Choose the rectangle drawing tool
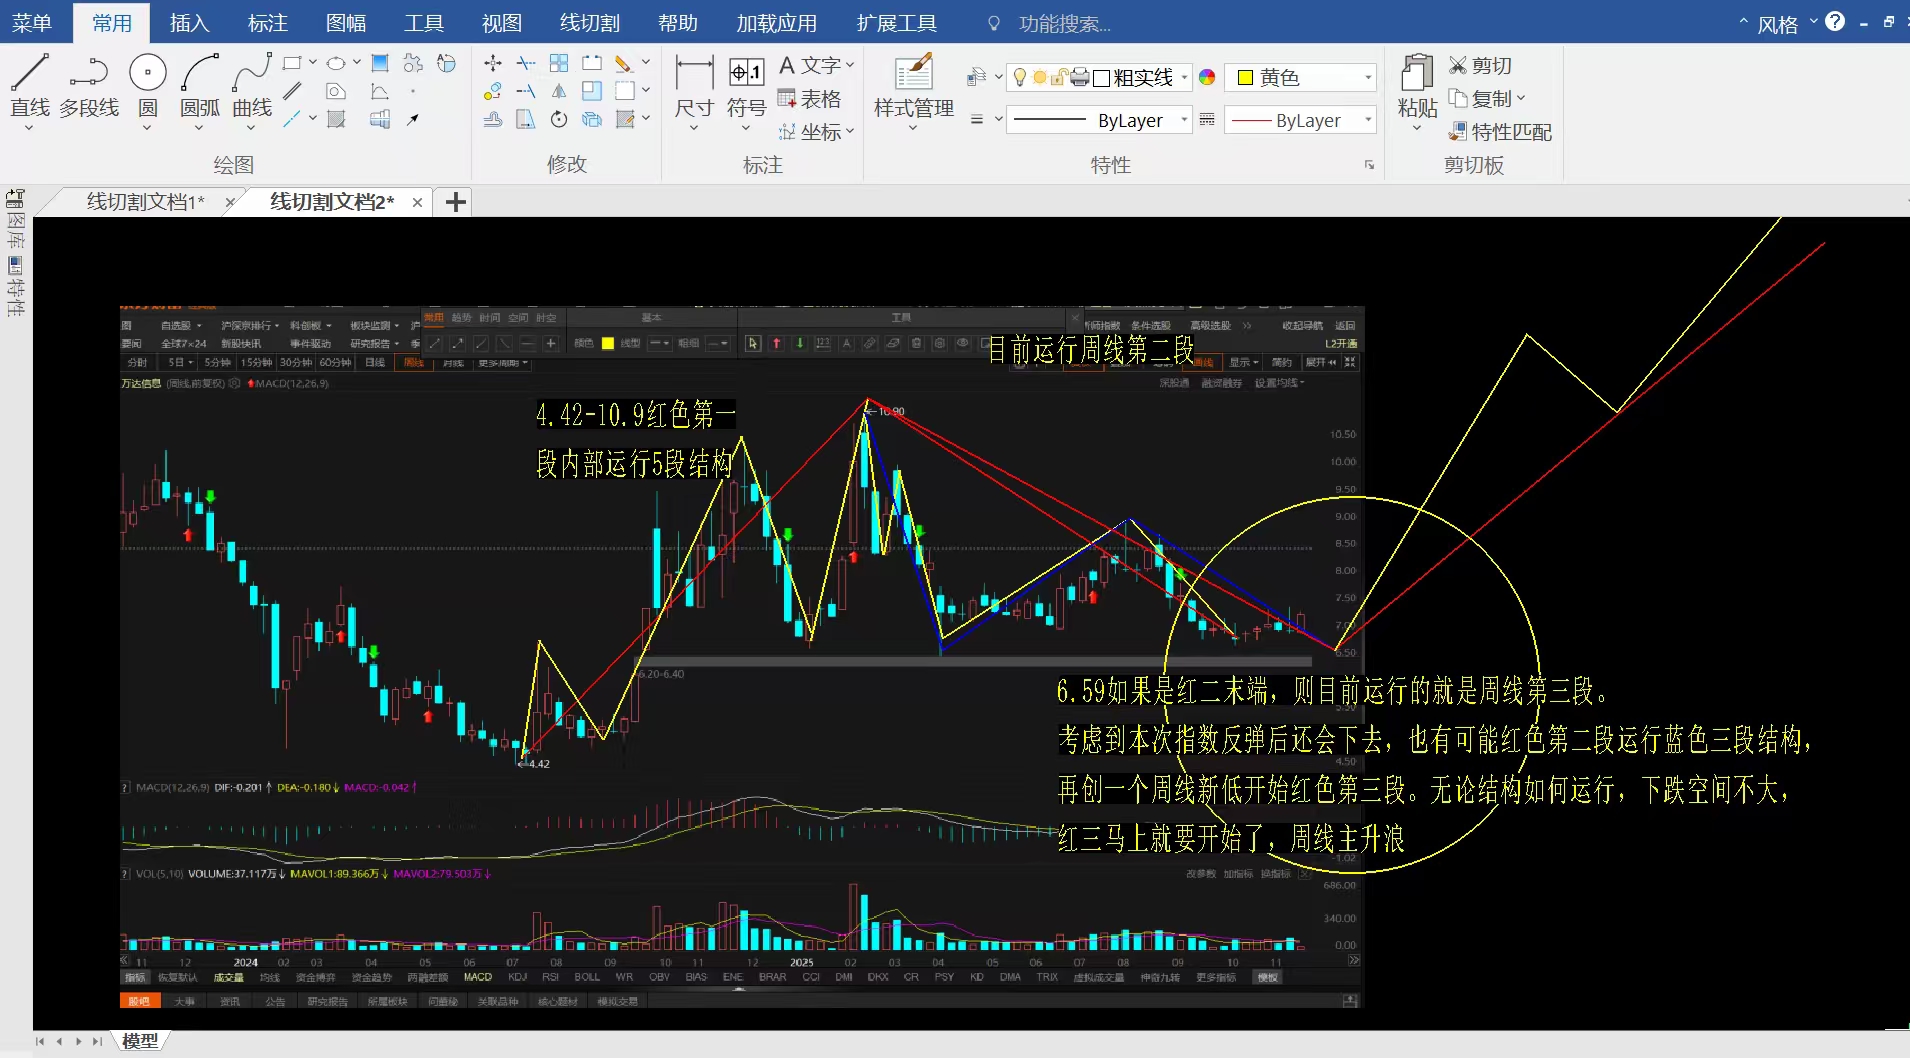The image size is (1910, 1058). pos(292,63)
